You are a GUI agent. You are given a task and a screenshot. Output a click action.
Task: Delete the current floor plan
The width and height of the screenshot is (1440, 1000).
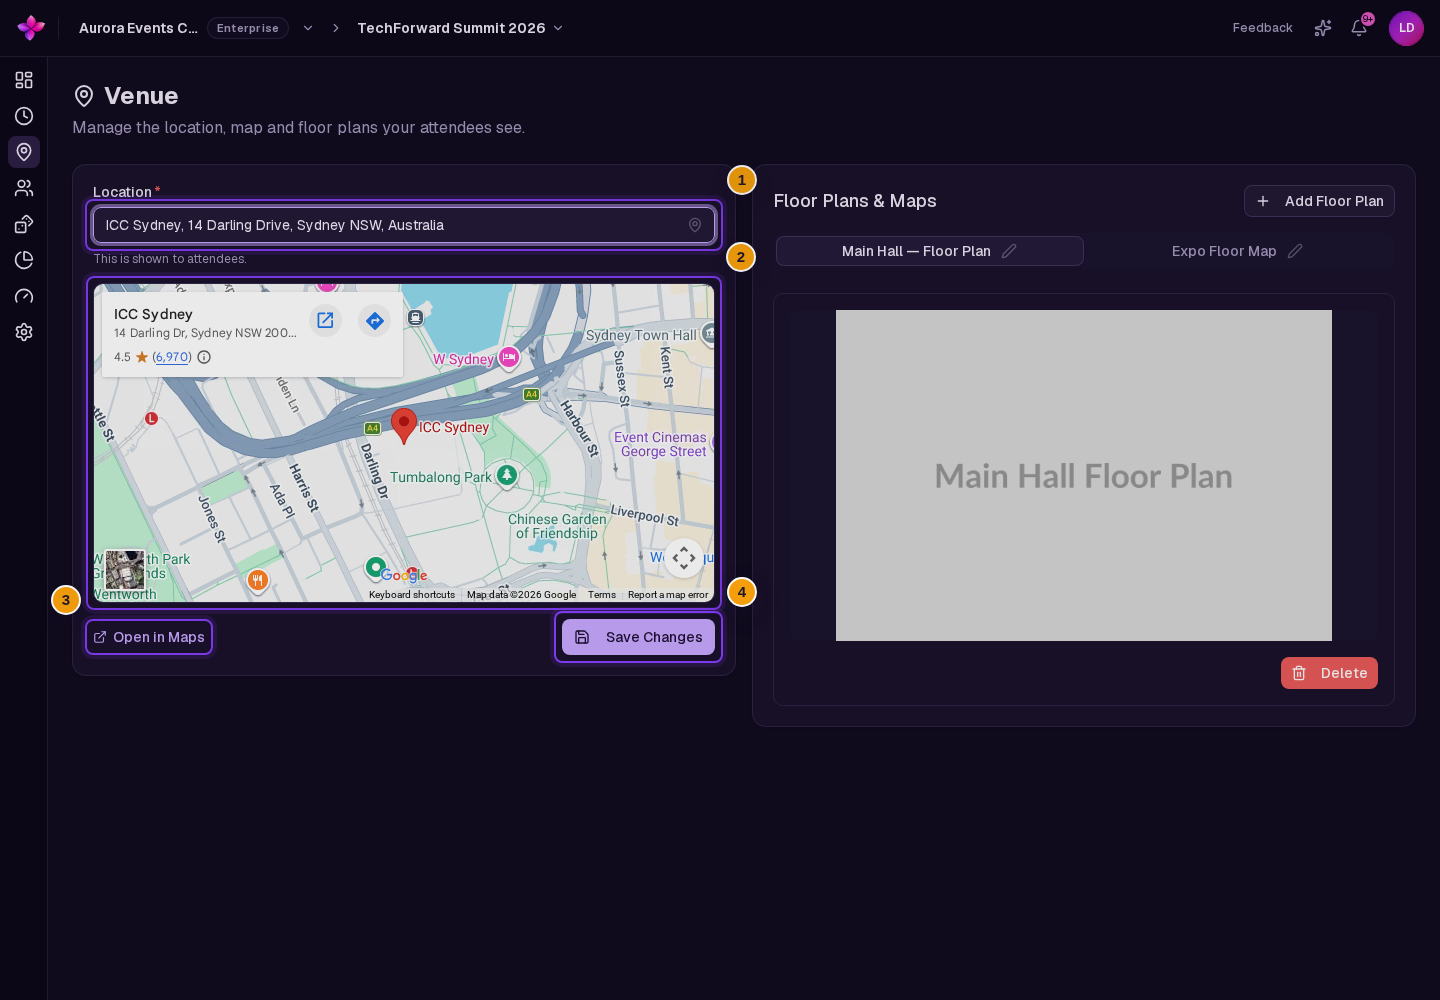click(1329, 673)
